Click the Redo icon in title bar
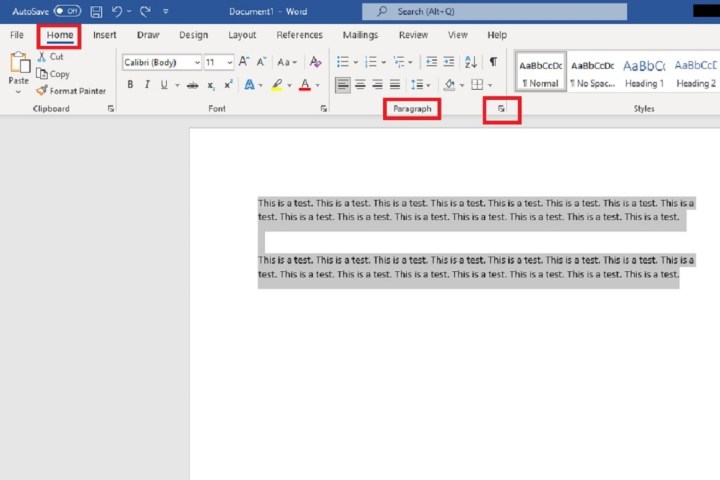Image resolution: width=720 pixels, height=480 pixels. (x=145, y=11)
